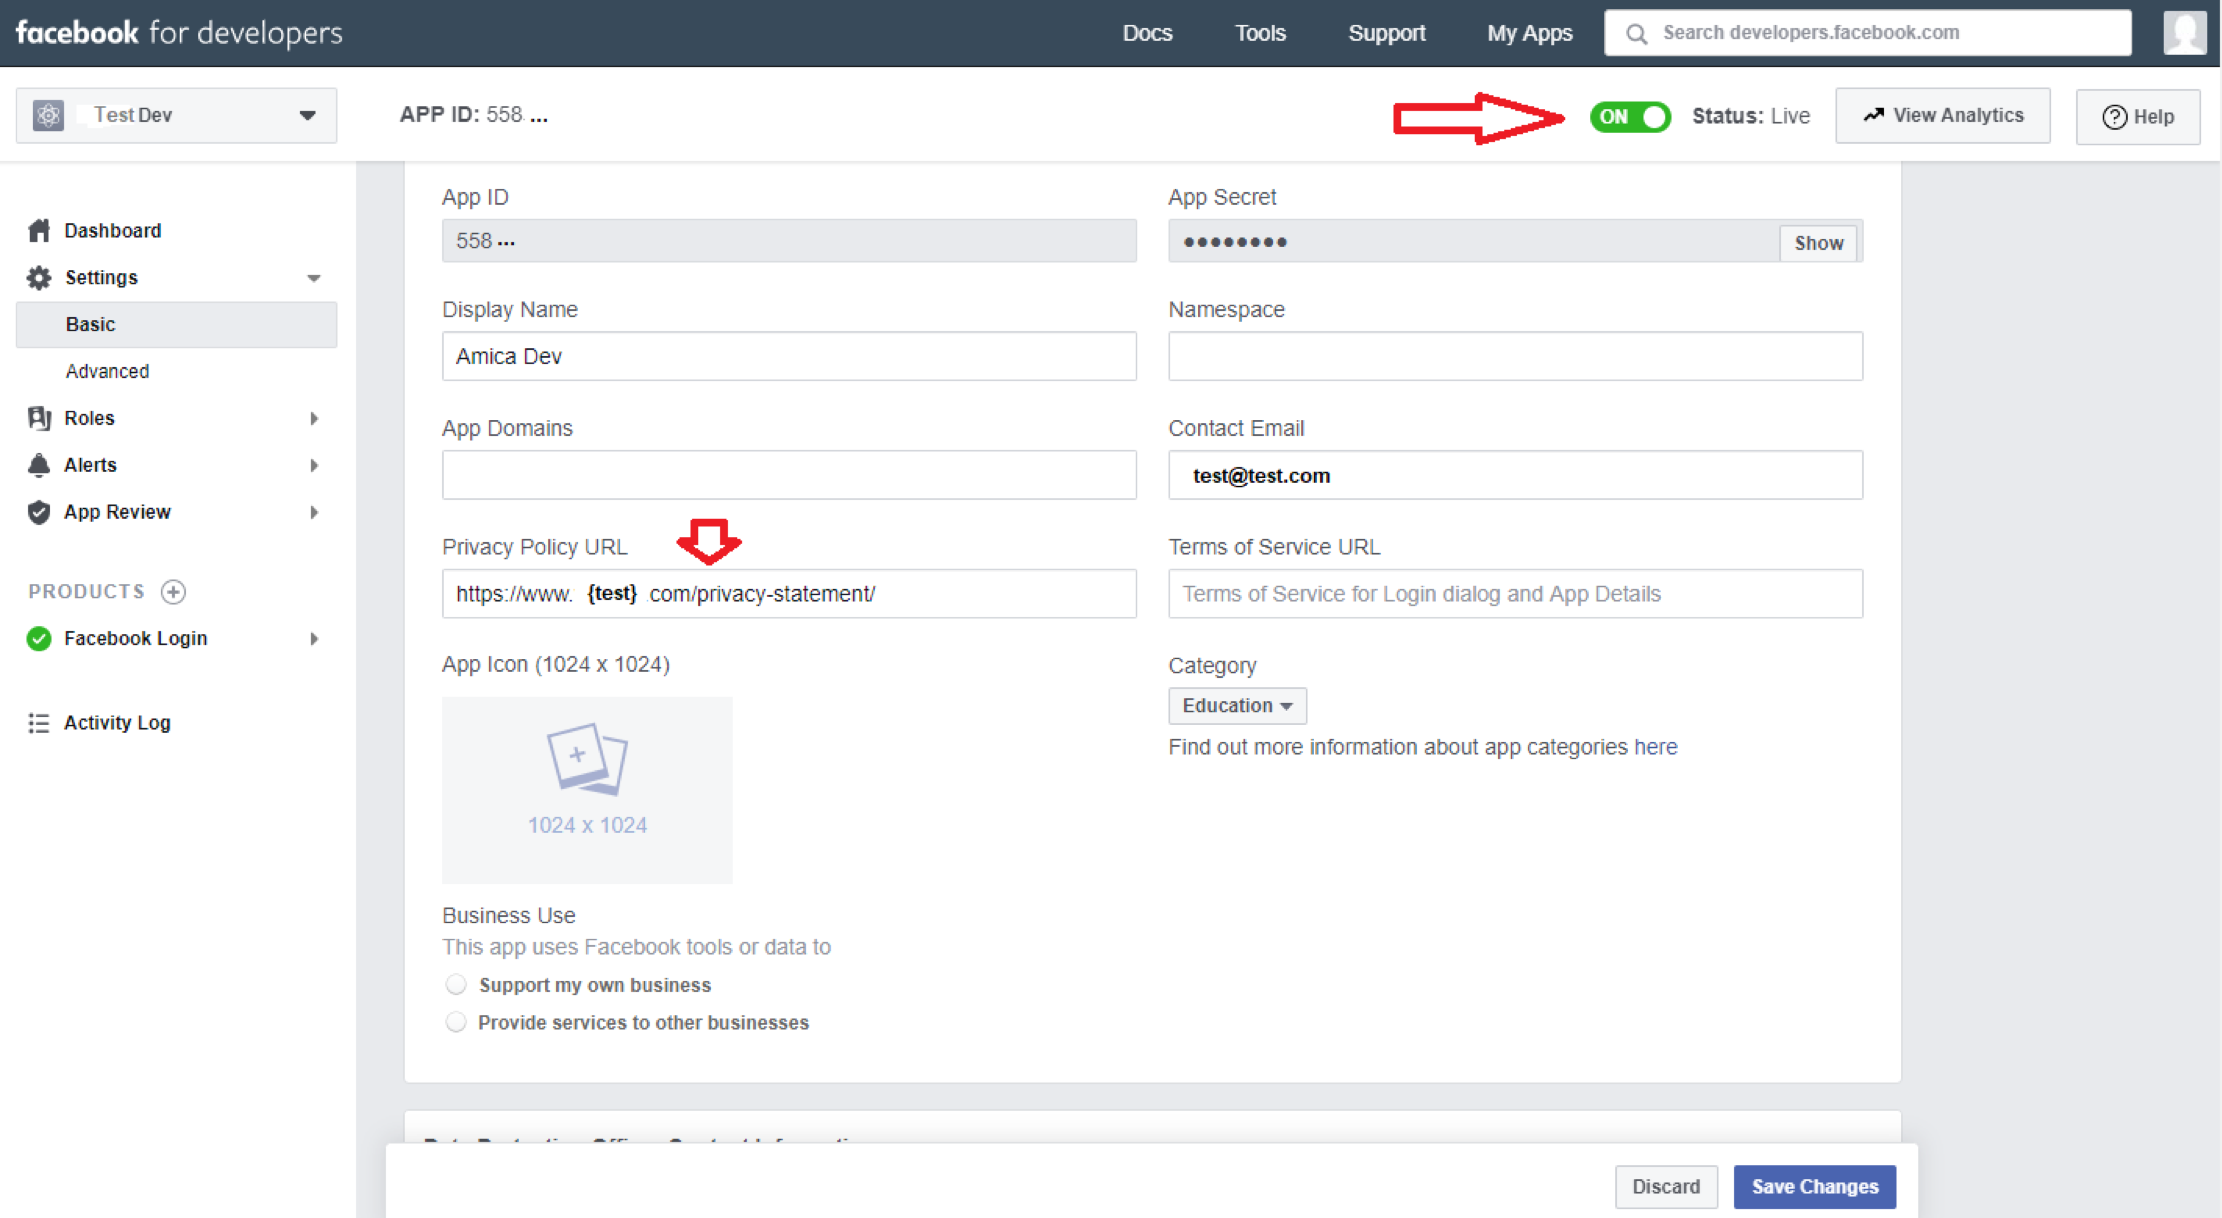Open the Education category dropdown
Viewport: 2222px width, 1218px height.
pos(1237,706)
